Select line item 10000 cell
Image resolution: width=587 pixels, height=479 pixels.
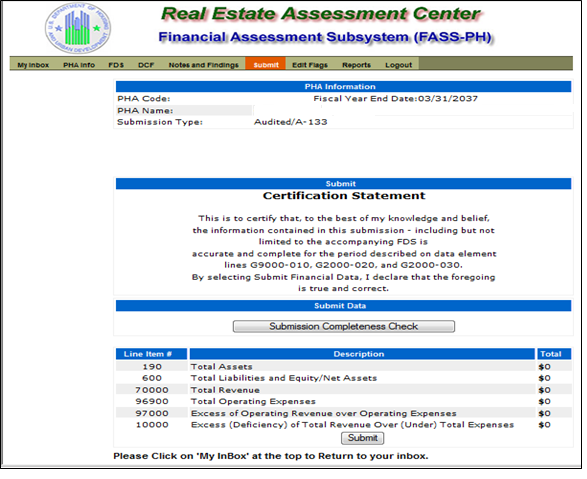click(152, 425)
